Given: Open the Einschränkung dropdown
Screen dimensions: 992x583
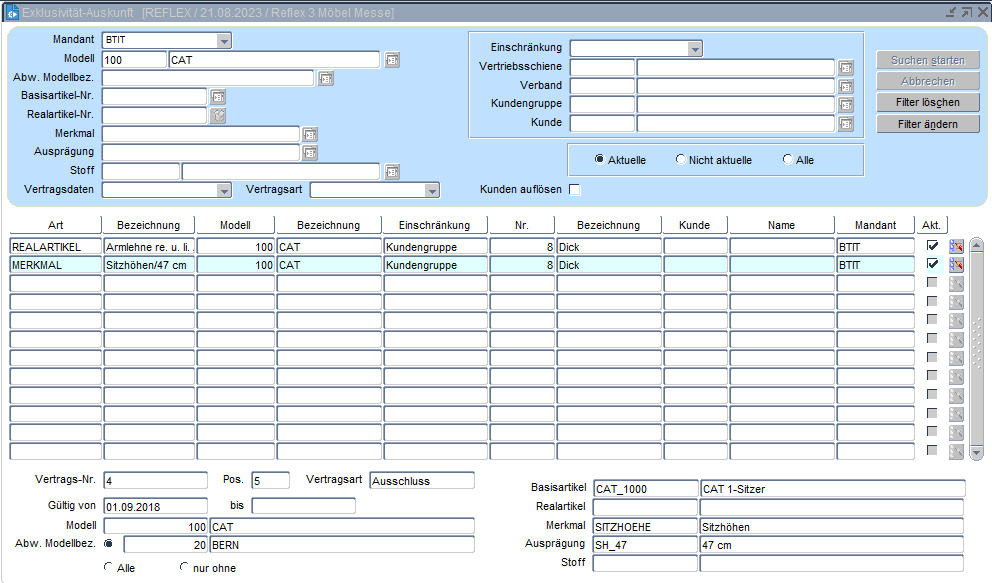Looking at the screenshot, I should click(x=694, y=49).
